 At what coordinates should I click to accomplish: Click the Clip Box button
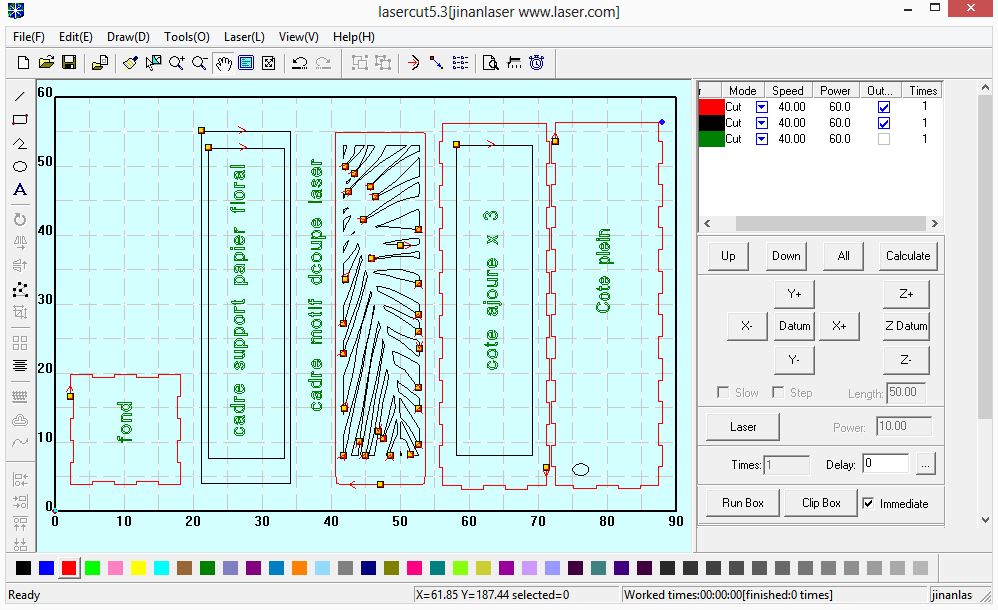click(x=821, y=503)
